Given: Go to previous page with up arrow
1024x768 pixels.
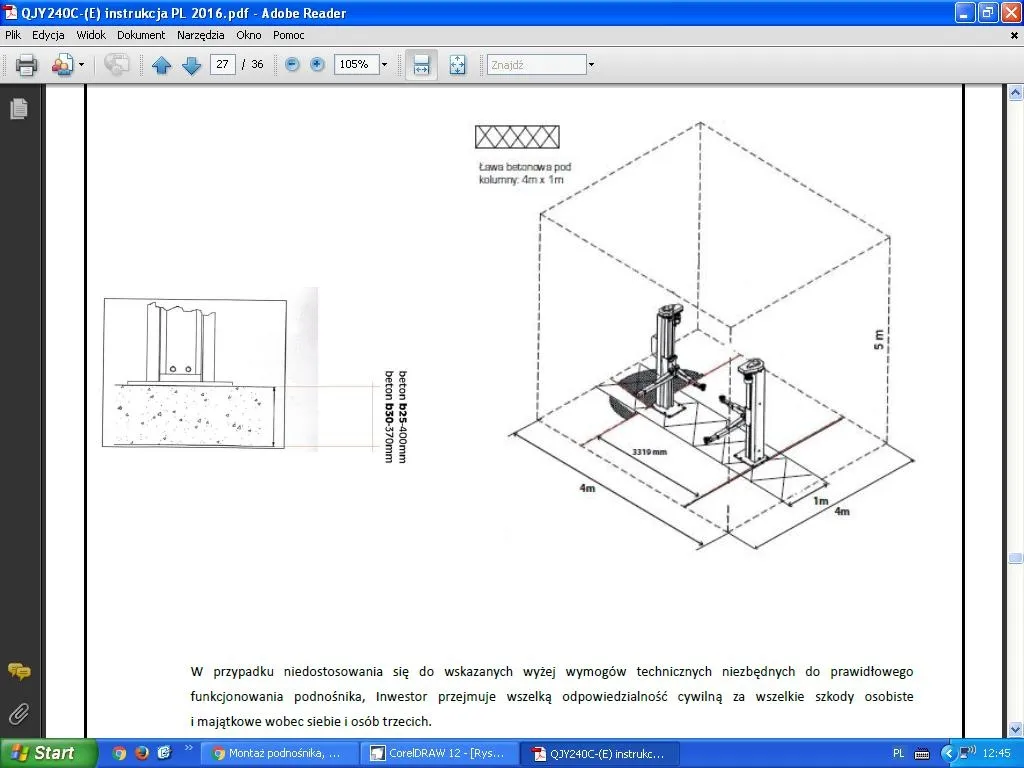Looking at the screenshot, I should tap(161, 65).
